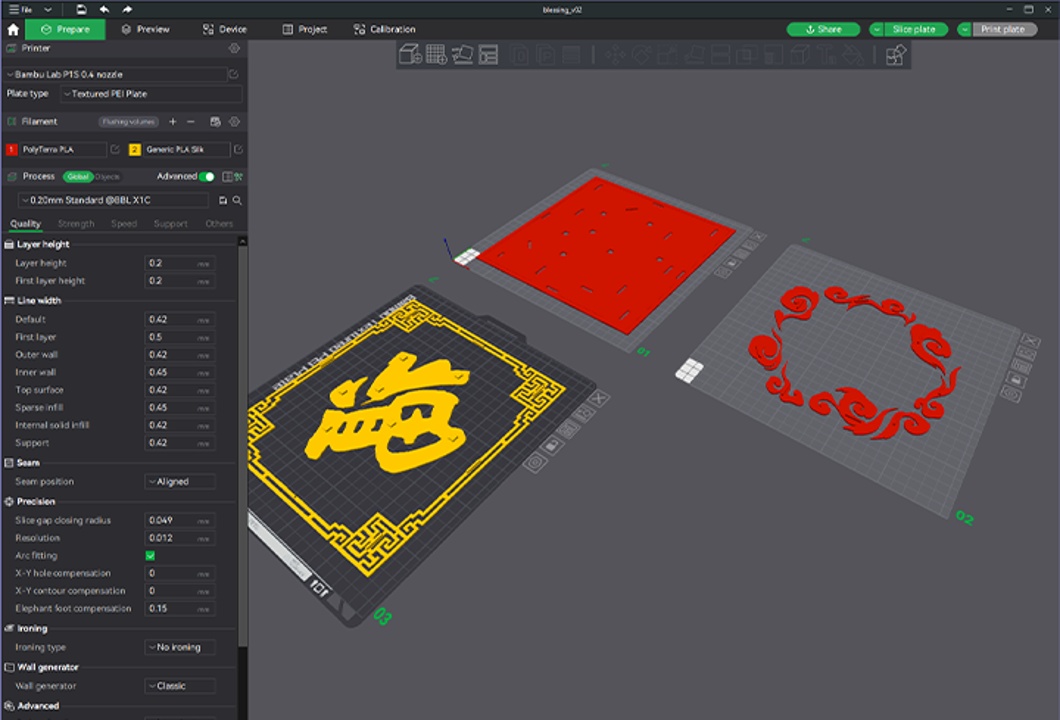
Task: Uncheck the Arc fitting checkbox
Action: (150, 556)
